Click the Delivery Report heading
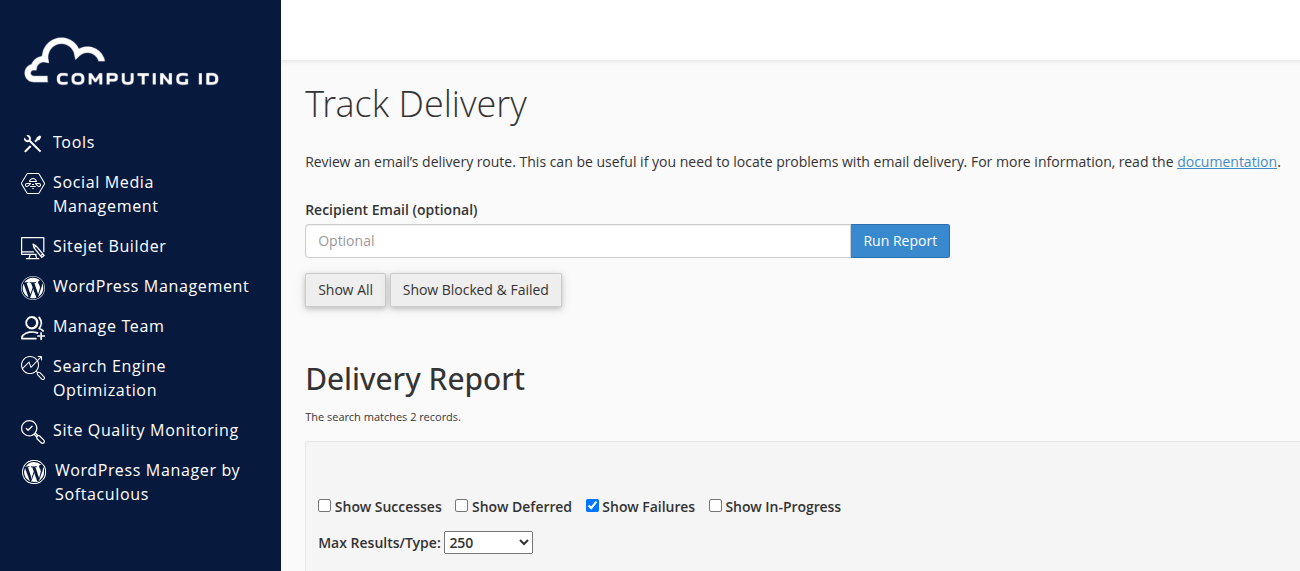This screenshot has width=1300, height=571. 415,380
